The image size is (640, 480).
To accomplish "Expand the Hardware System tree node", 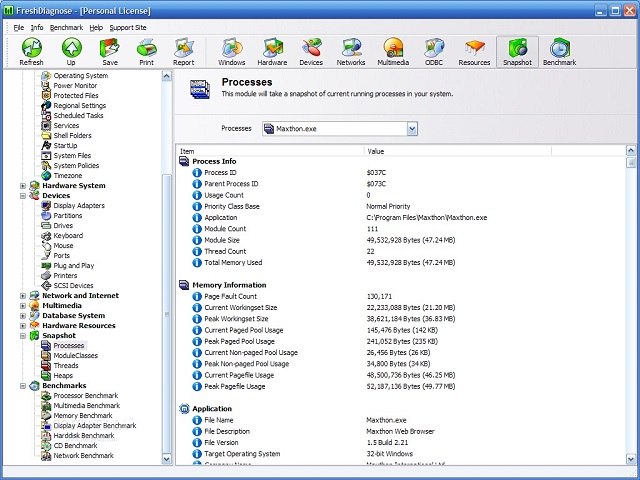I will [23, 186].
